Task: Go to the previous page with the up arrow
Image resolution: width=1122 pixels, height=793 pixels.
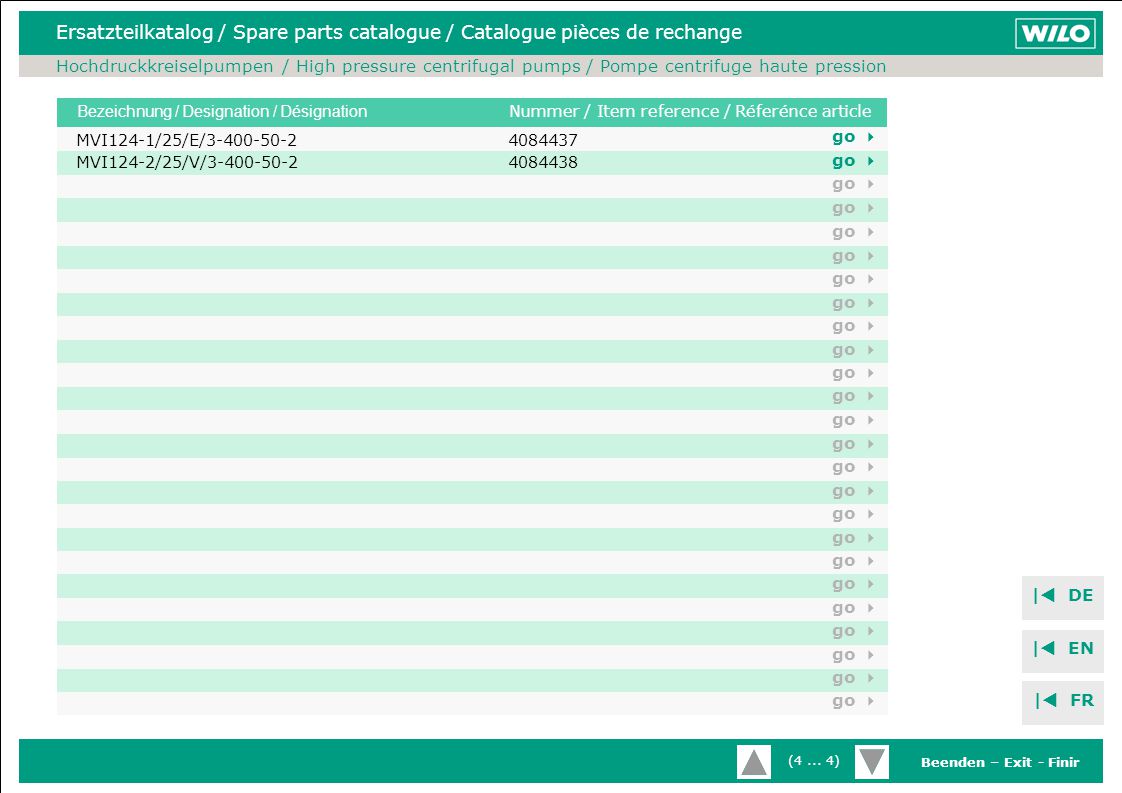Action: (754, 762)
